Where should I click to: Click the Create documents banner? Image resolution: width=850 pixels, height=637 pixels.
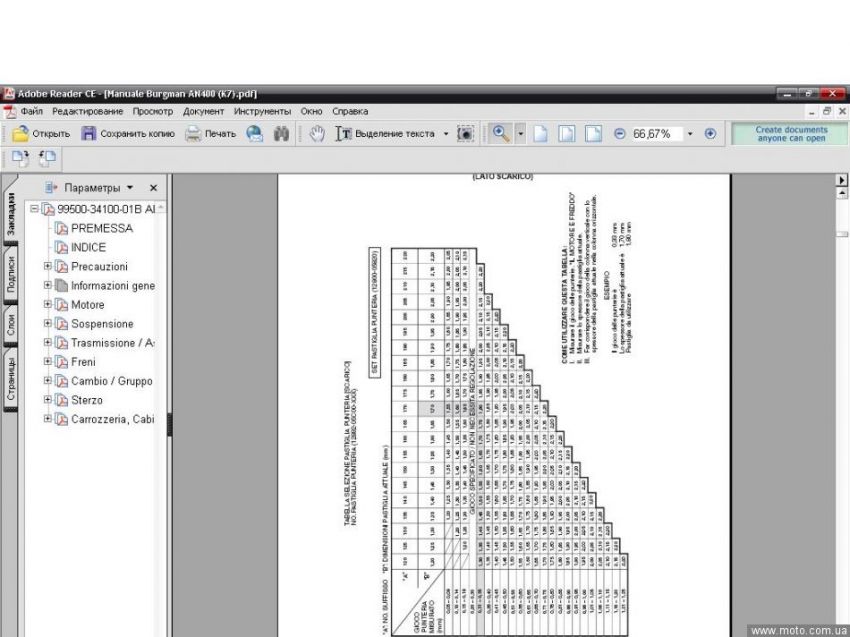(790, 134)
